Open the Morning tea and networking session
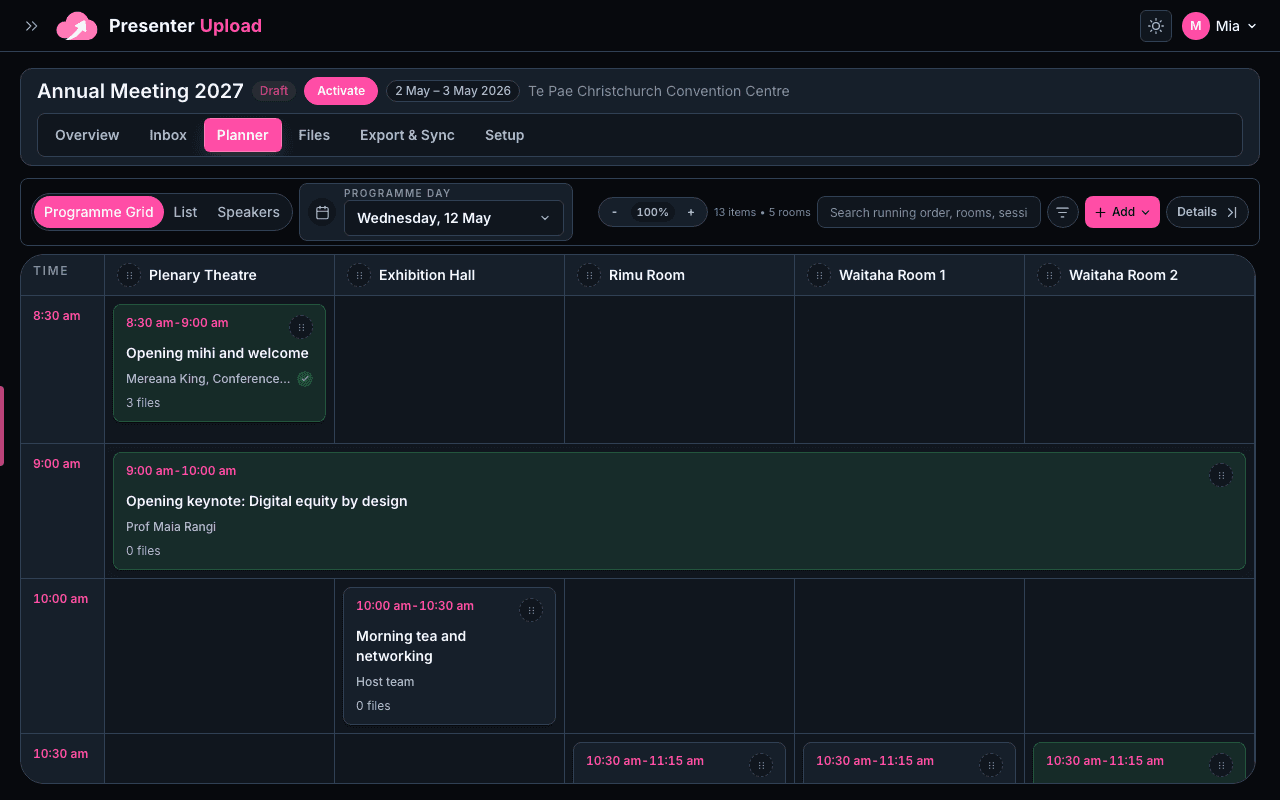 [x=449, y=656]
